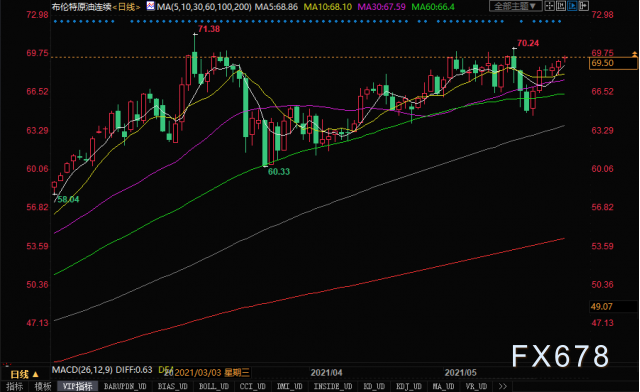This screenshot has height=392, width=640.
Task: Select the BOLL_UD indicator
Action: point(213,386)
